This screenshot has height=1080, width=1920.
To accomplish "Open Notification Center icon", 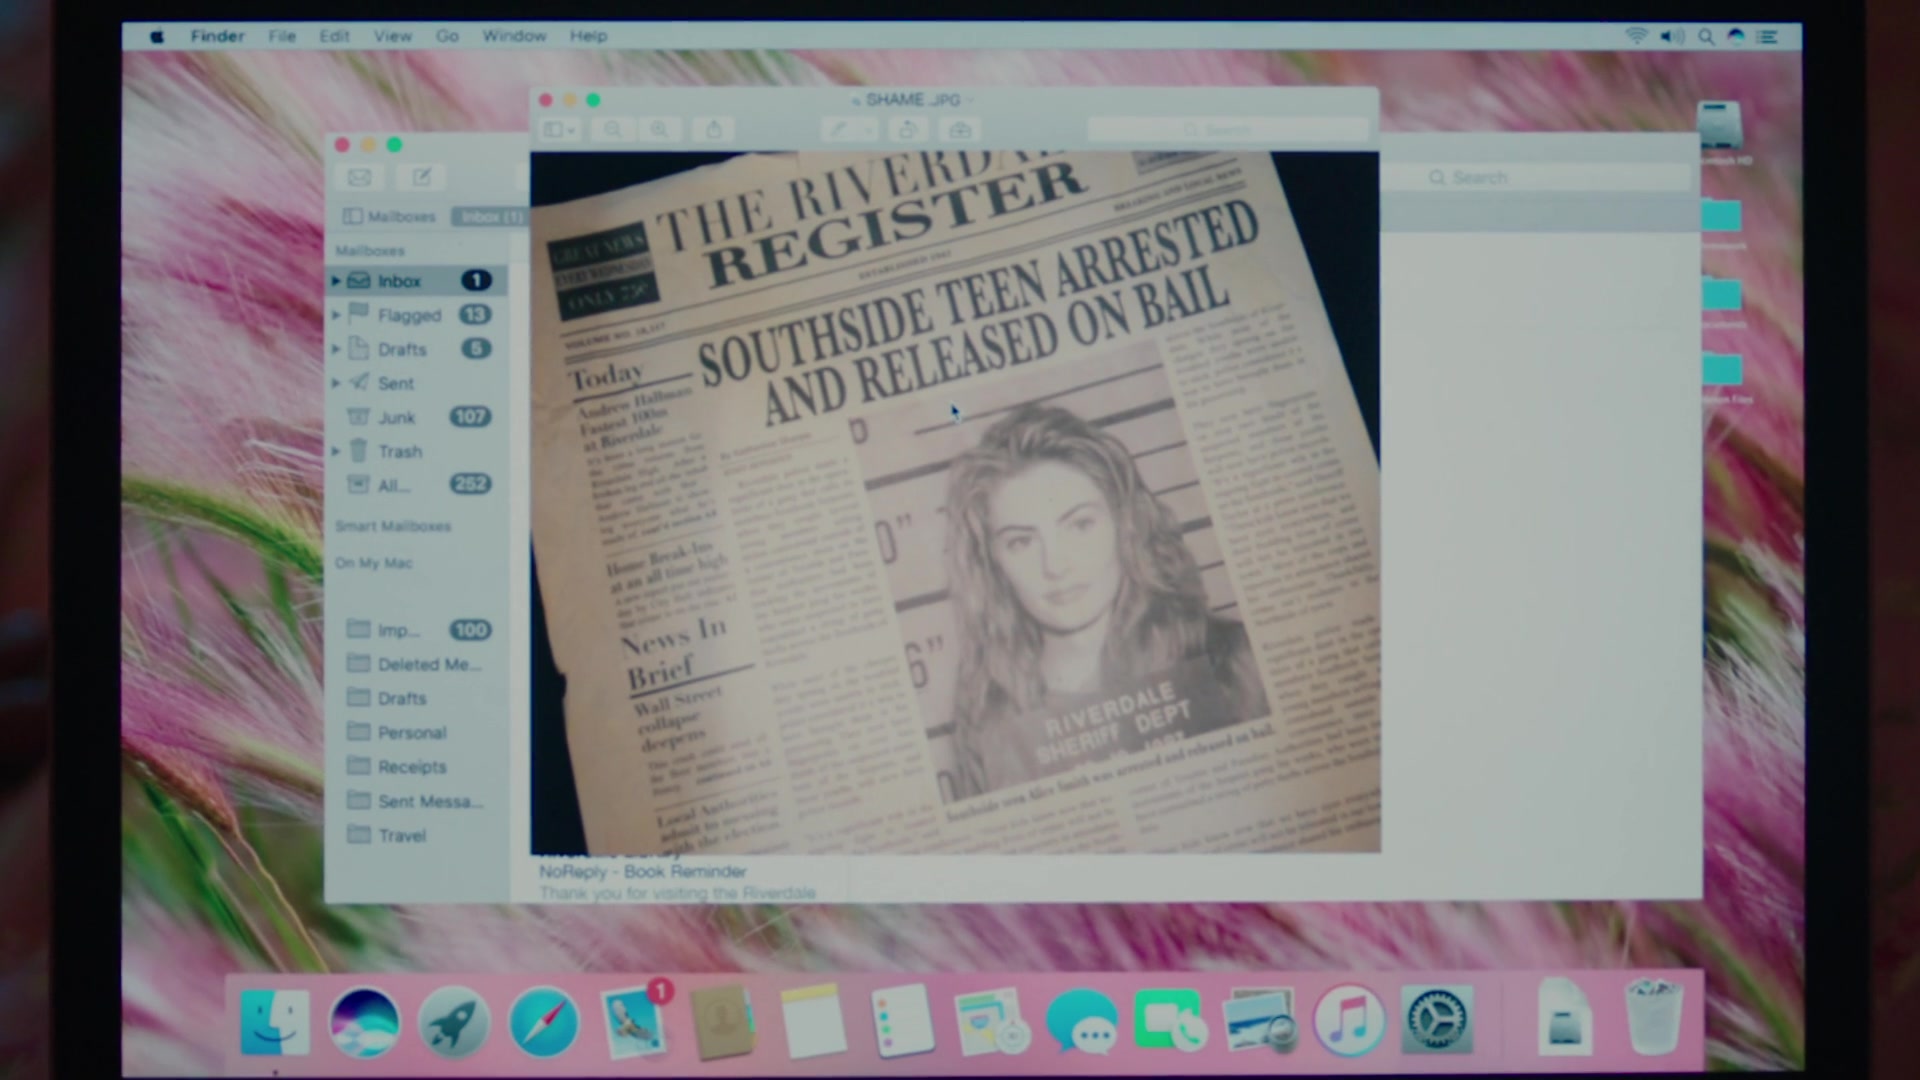I will tap(1767, 36).
